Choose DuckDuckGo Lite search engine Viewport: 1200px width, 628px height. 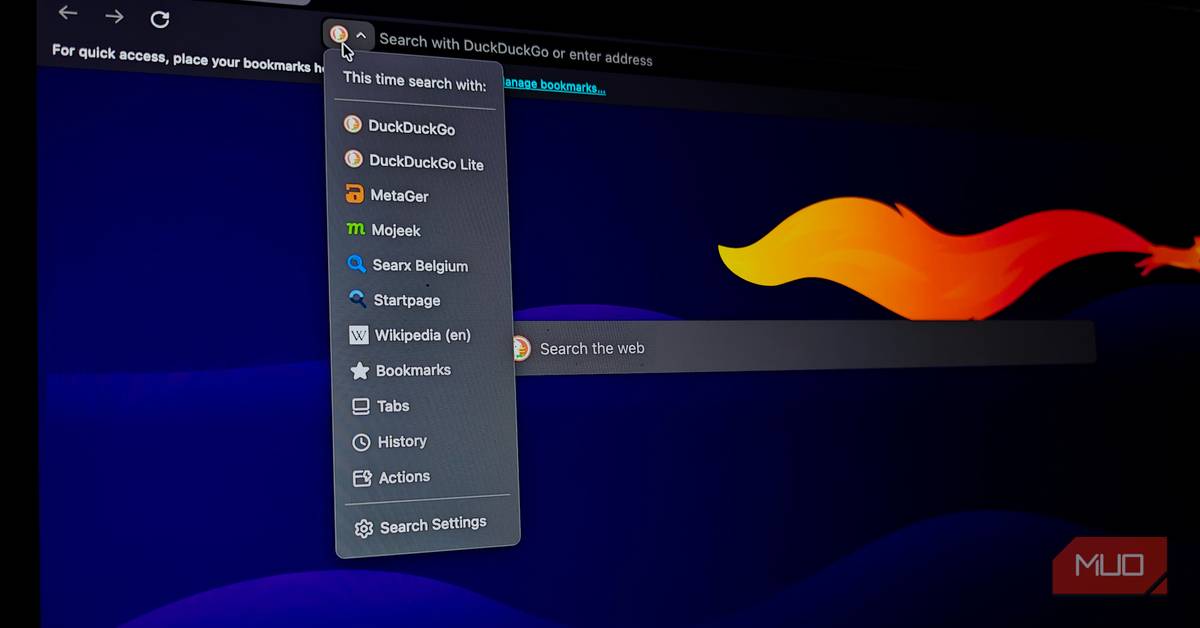(x=413, y=162)
